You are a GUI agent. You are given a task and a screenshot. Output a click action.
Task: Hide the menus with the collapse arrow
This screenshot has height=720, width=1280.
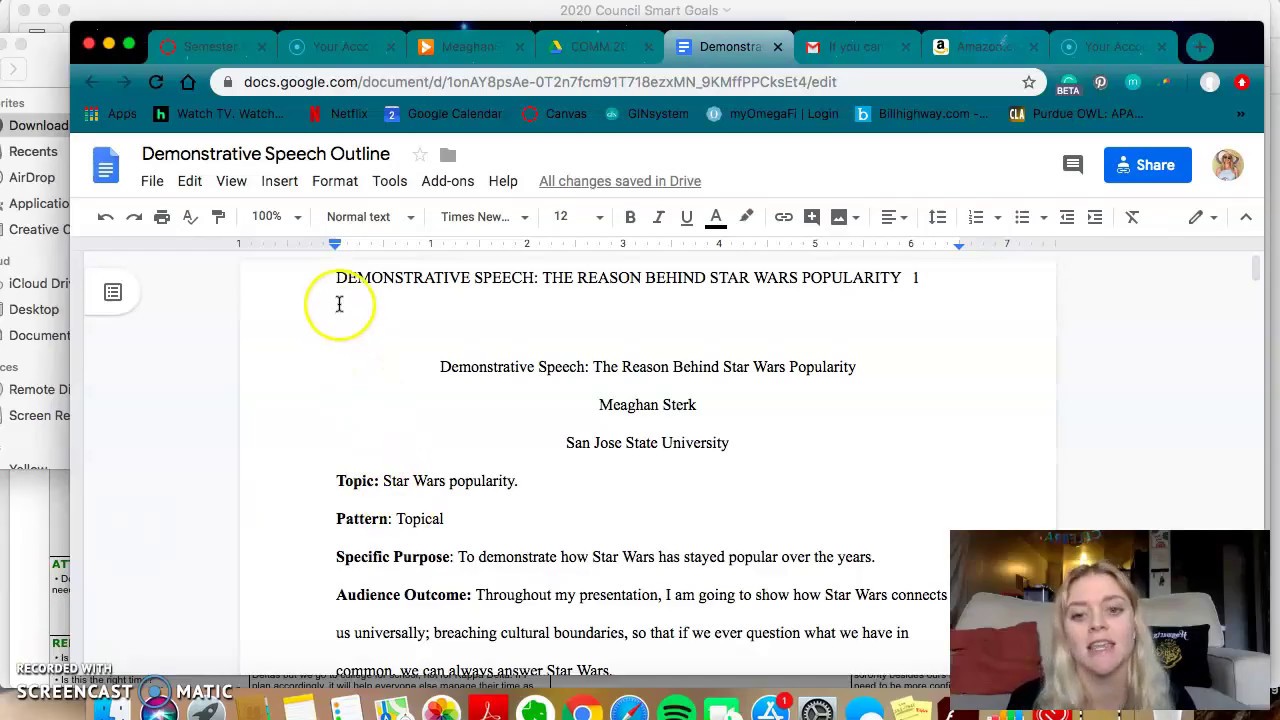click(1245, 217)
